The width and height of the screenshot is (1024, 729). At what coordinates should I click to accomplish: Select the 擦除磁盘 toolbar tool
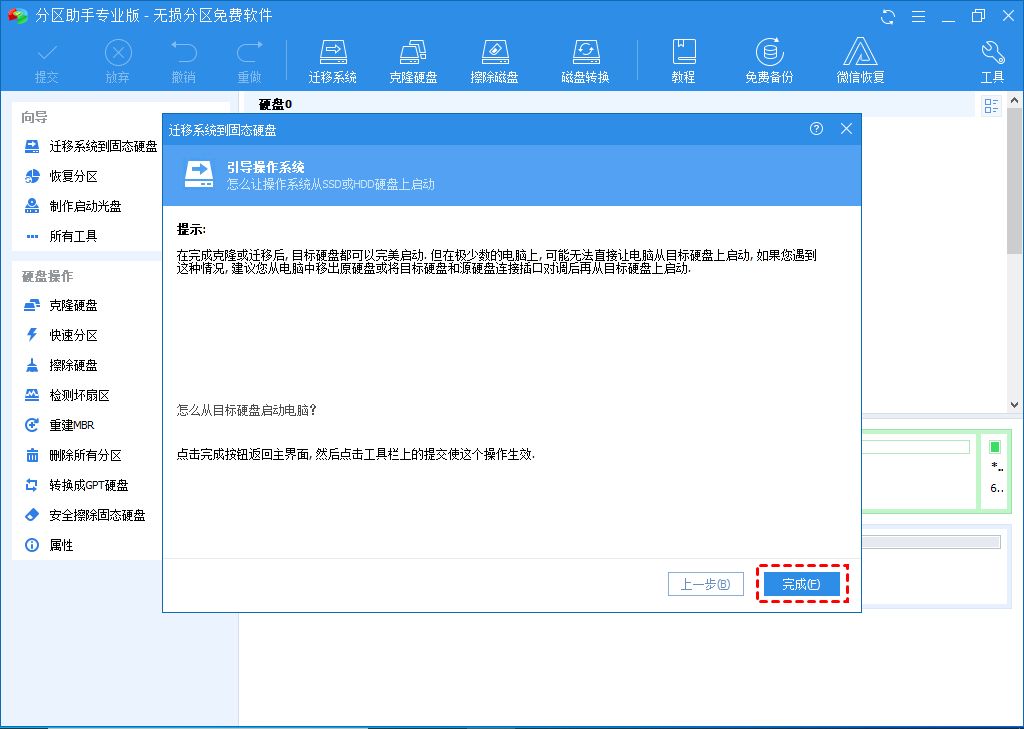(494, 61)
